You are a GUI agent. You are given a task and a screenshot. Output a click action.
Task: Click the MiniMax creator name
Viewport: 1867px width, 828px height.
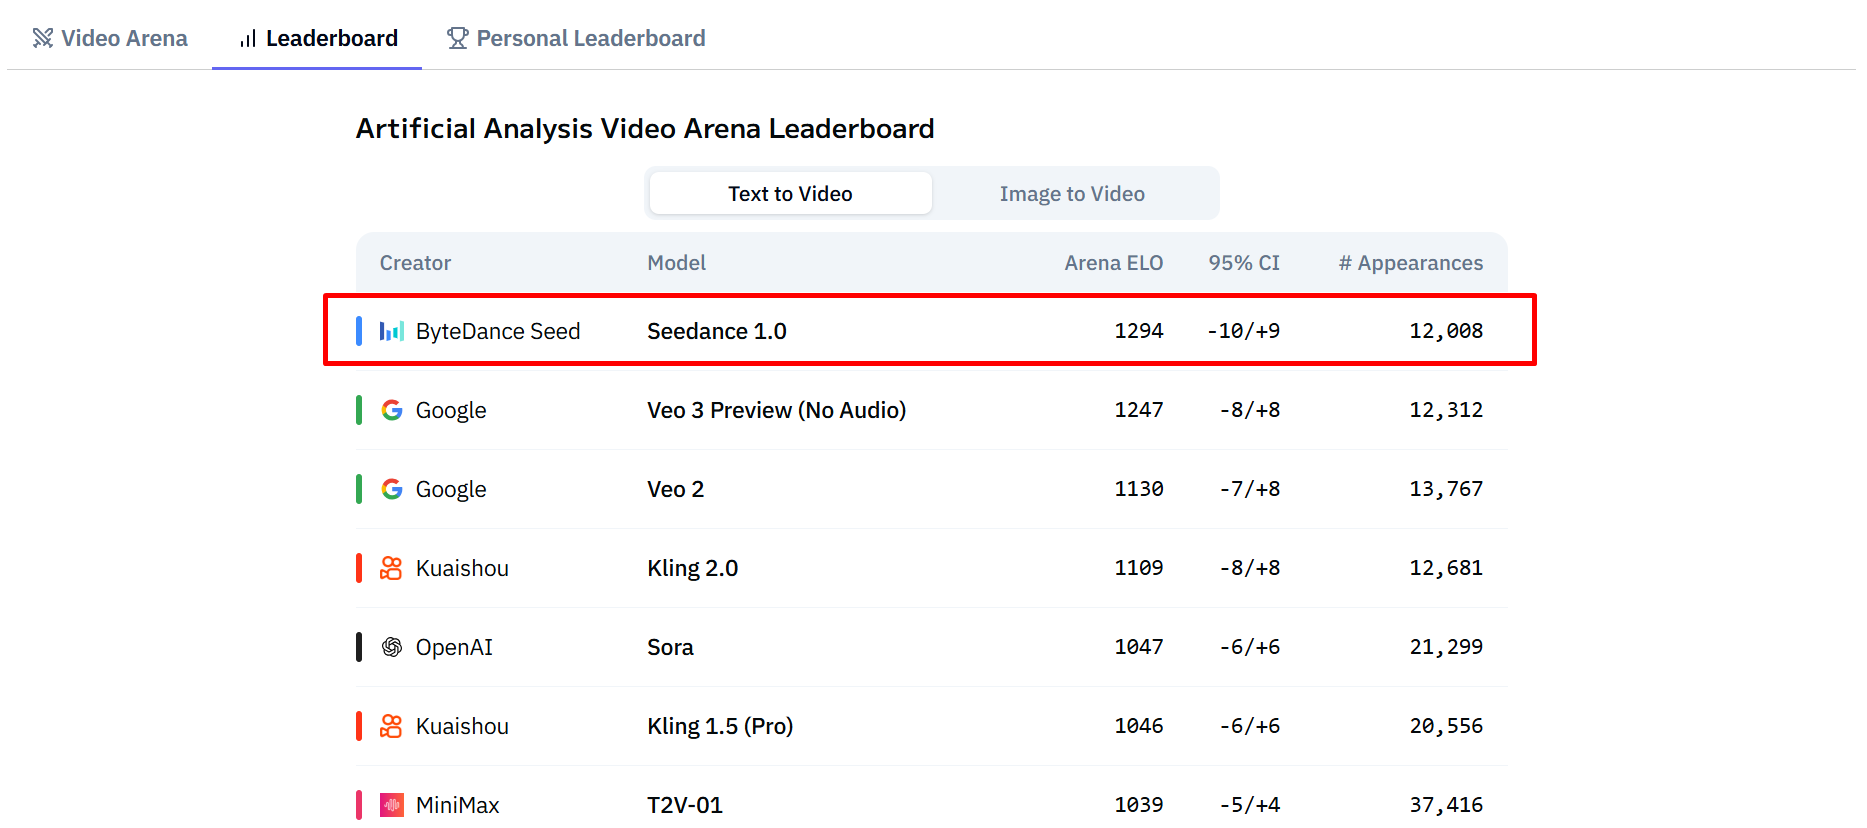click(x=457, y=805)
